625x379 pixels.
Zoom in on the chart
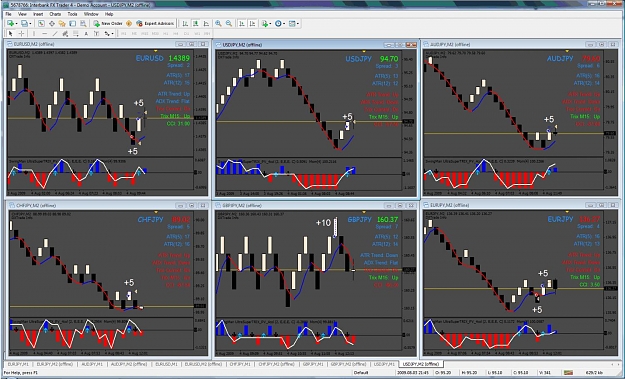pyautogui.click(x=218, y=24)
